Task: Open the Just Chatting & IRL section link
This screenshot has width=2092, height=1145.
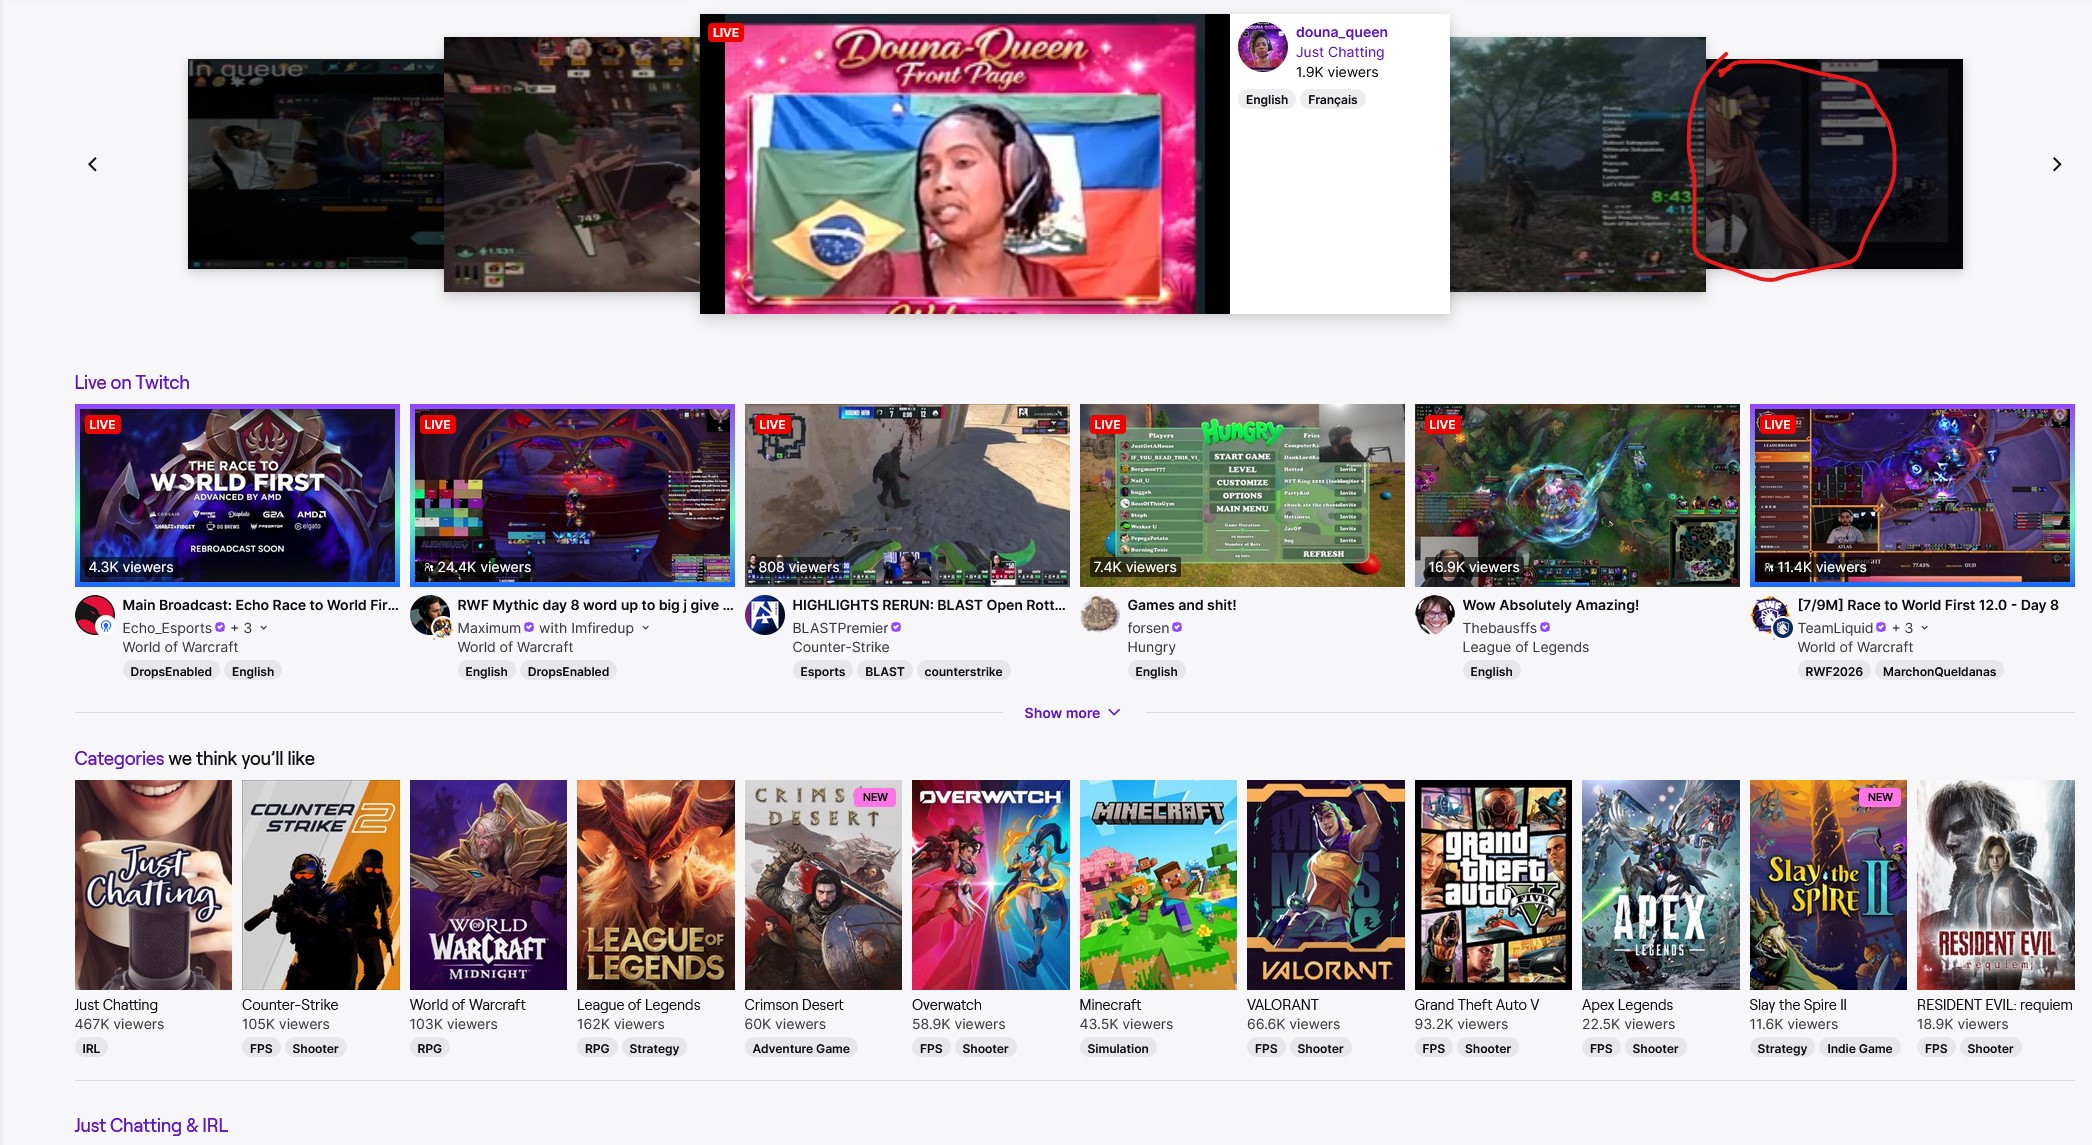Action: (x=151, y=1125)
